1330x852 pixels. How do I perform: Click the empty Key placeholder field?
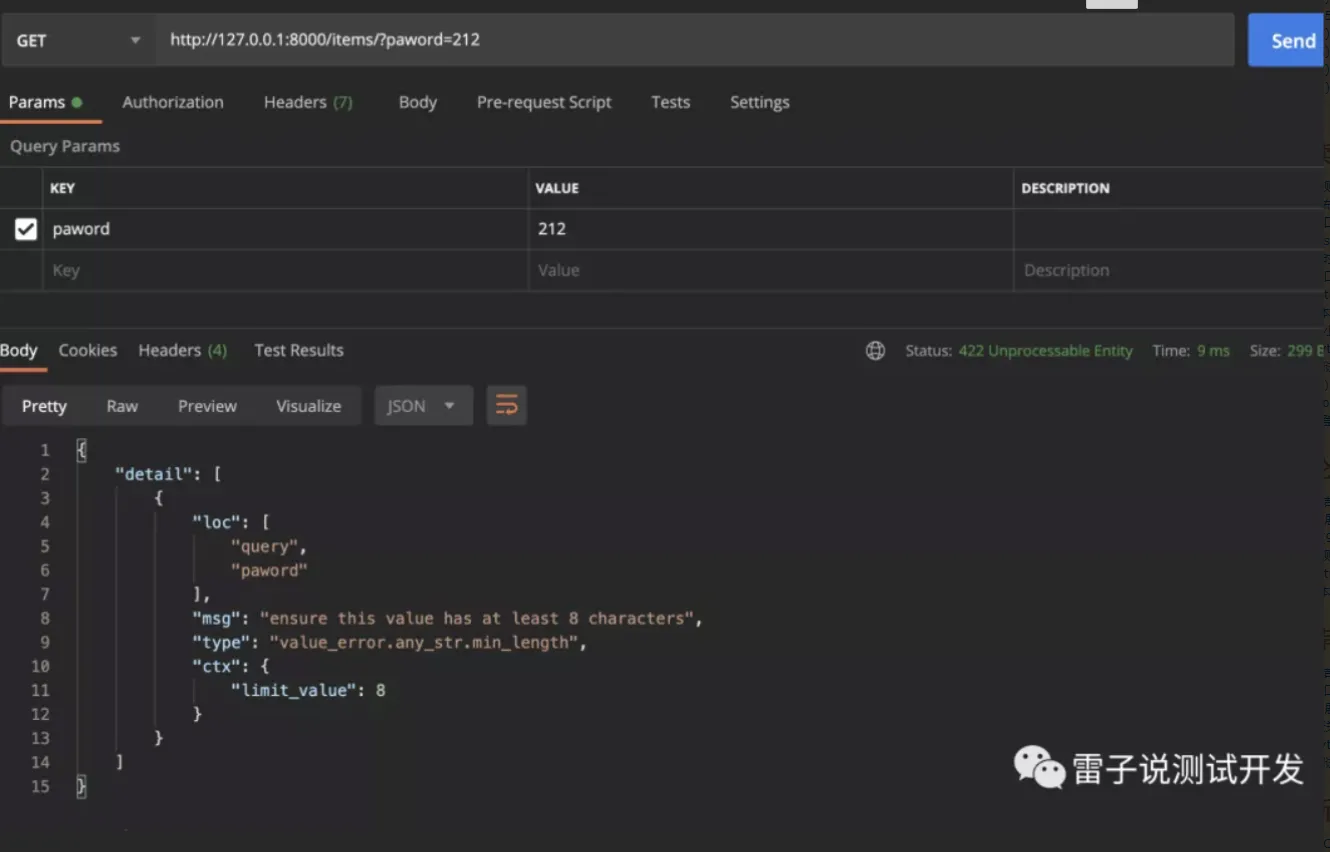coord(285,270)
